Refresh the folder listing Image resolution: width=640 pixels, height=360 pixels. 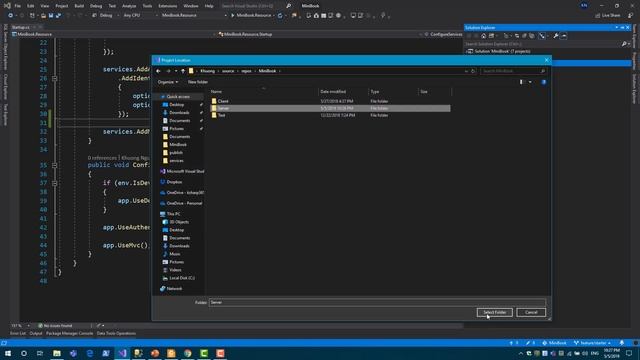(473, 71)
